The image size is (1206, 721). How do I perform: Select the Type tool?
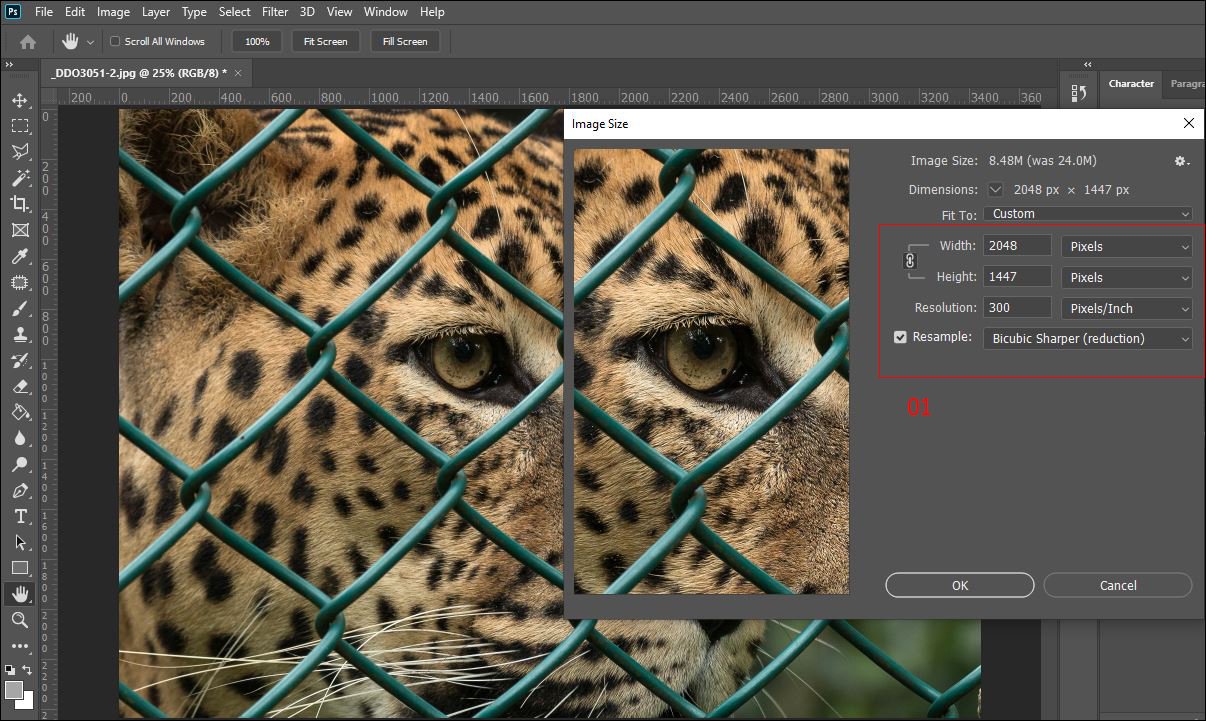tap(20, 517)
